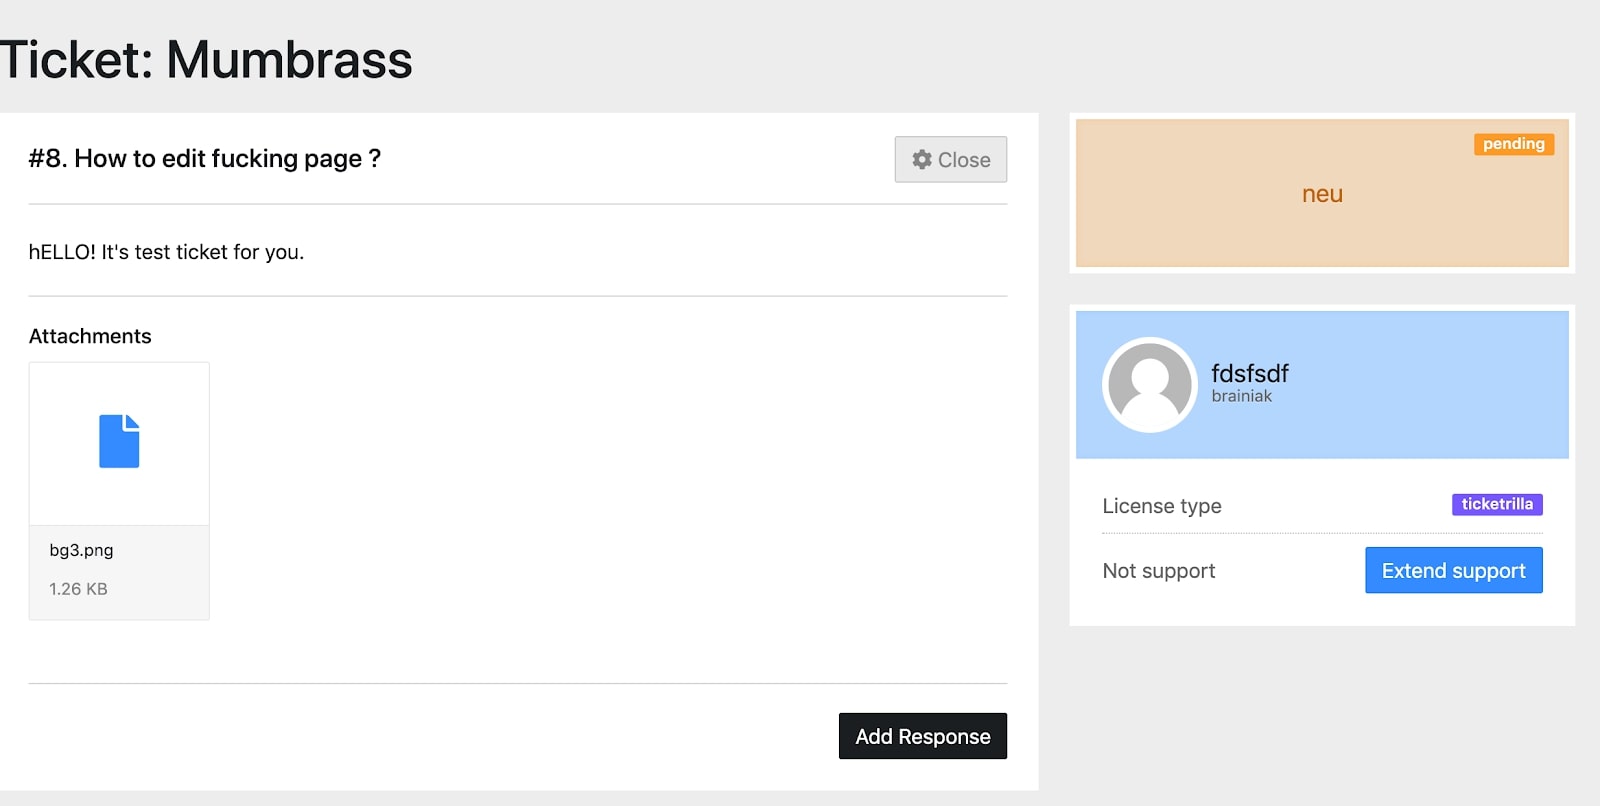This screenshot has width=1600, height=806.
Task: Click the Ticket: Mumbrass page heading
Action: 206,60
